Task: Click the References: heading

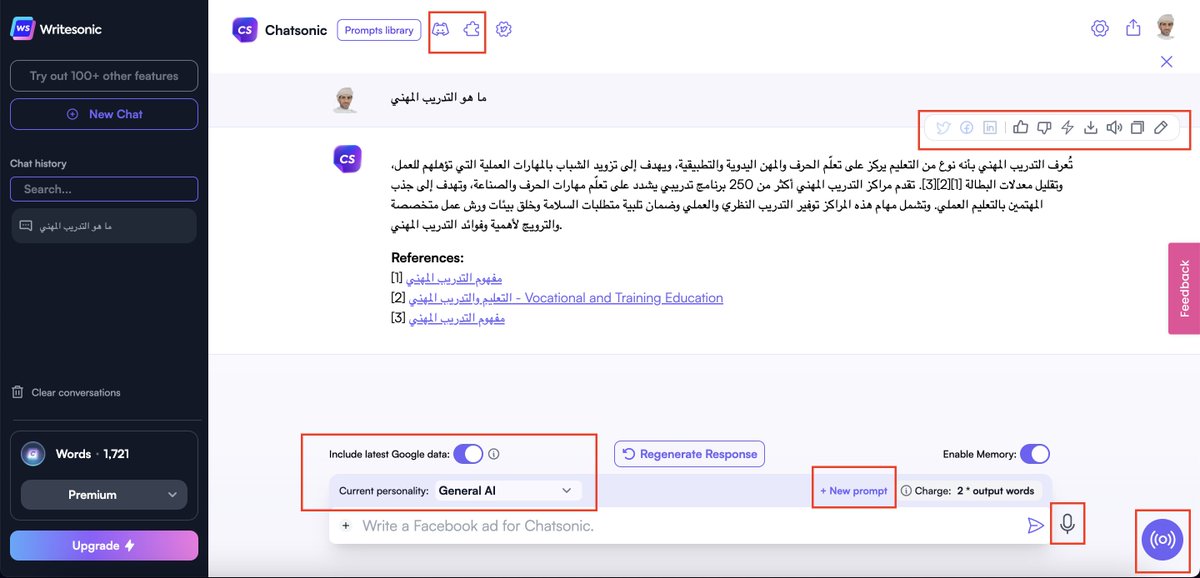Action: (x=428, y=257)
